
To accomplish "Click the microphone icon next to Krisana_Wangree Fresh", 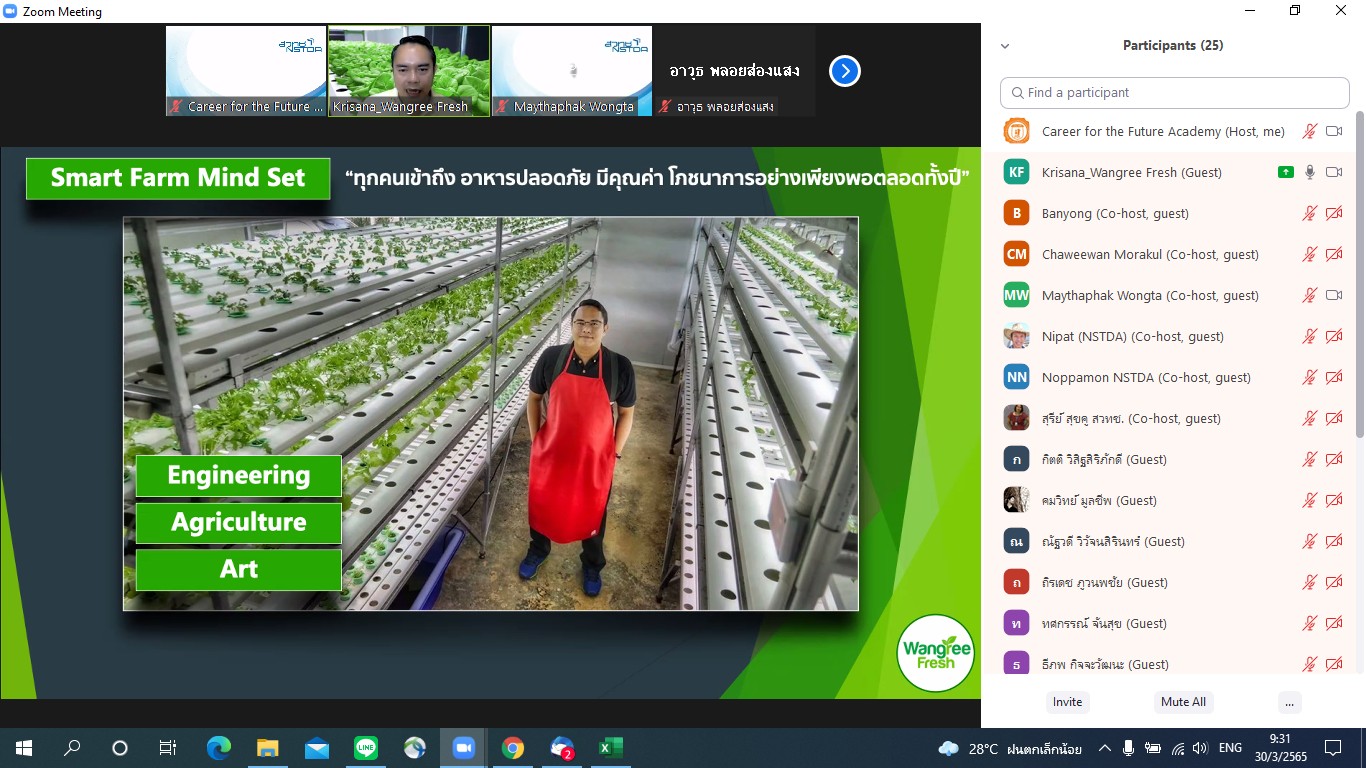I will click(x=1309, y=172).
